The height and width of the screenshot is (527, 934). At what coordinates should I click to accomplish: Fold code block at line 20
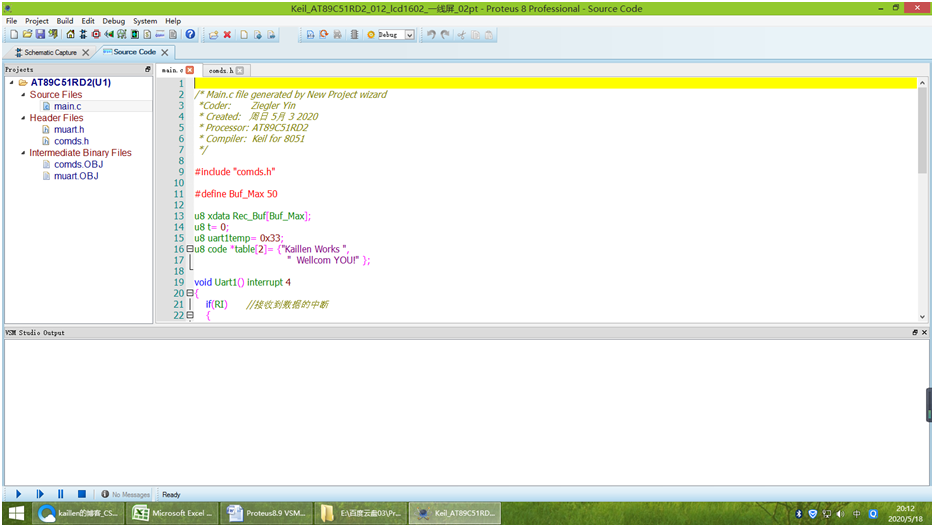coord(190,293)
